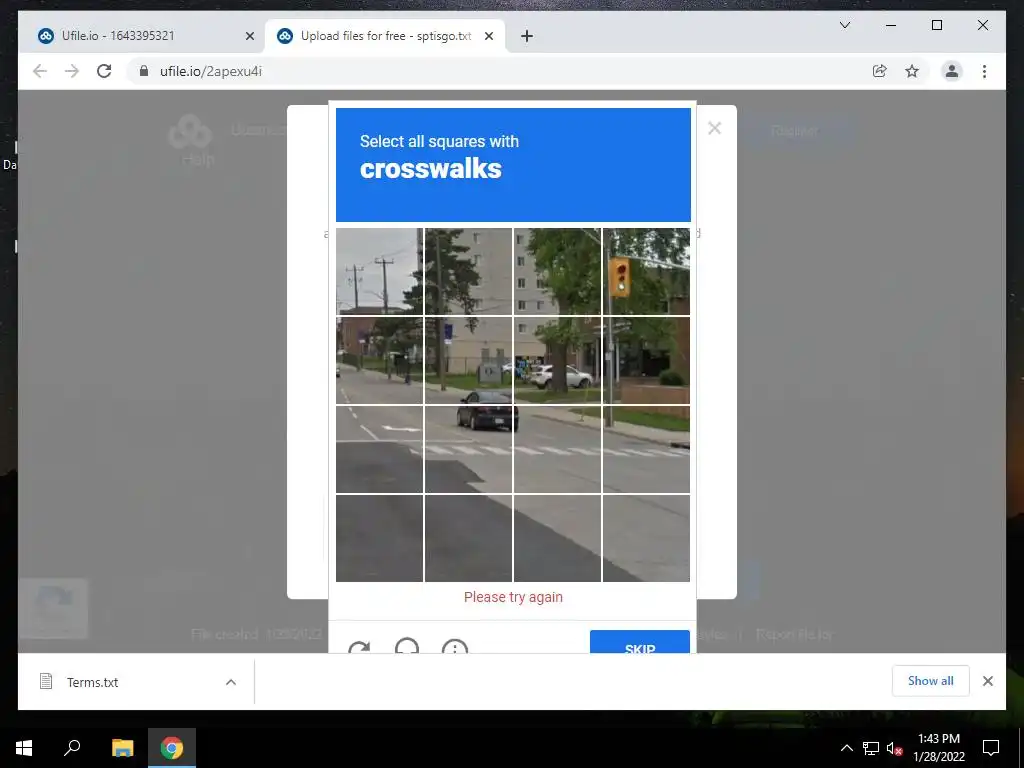Go forward to the next page
Image resolution: width=1024 pixels, height=768 pixels.
tap(72, 71)
